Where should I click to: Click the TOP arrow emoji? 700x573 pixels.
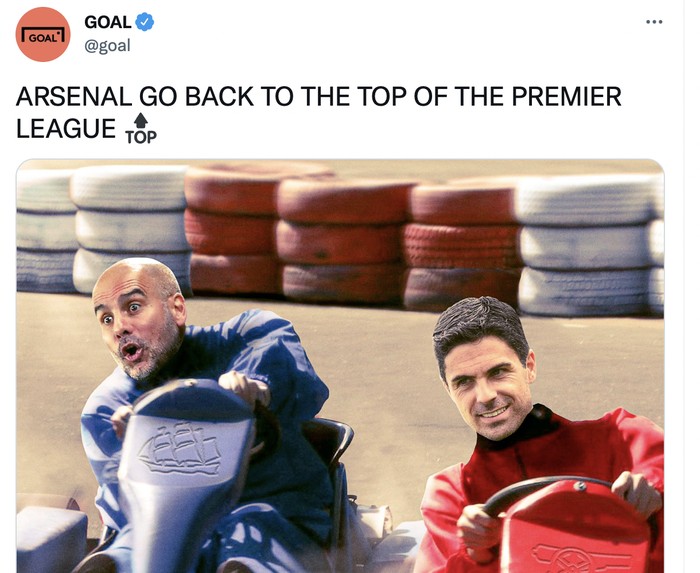pyautogui.click(x=141, y=129)
